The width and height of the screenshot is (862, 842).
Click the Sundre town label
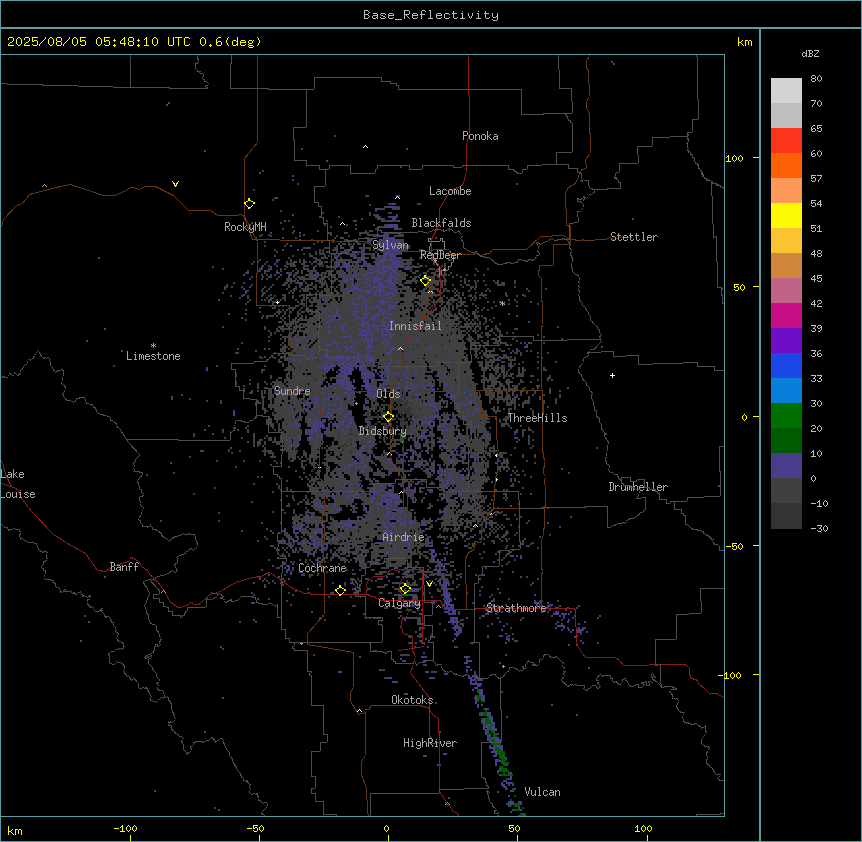tap(292, 391)
